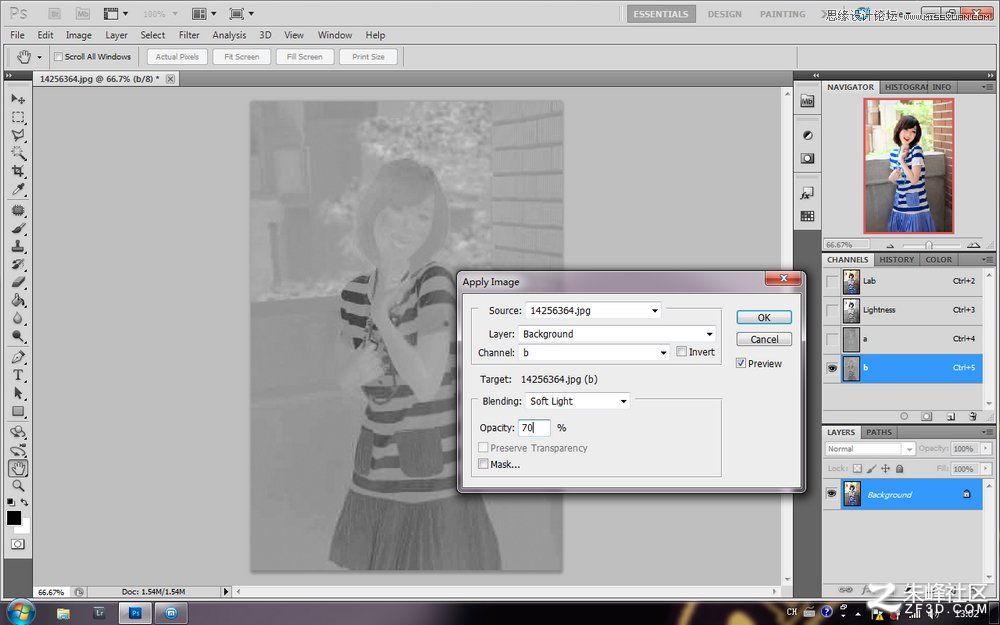Open the Channel dropdown showing b

[x=594, y=352]
